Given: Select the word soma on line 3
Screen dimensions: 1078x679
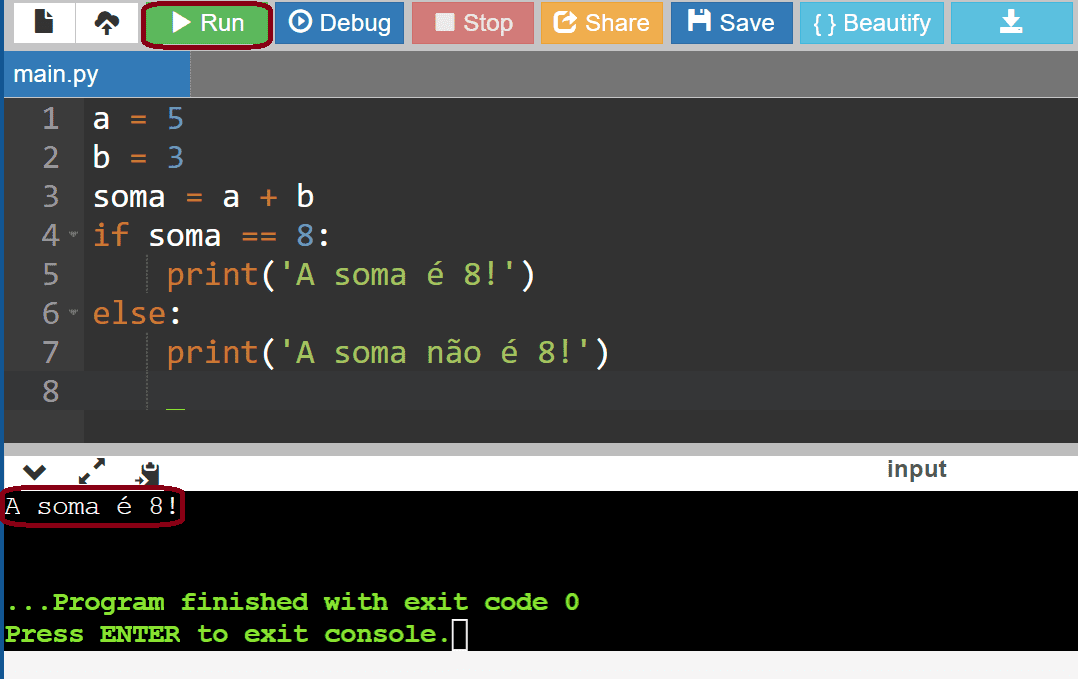Looking at the screenshot, I should 129,196.
